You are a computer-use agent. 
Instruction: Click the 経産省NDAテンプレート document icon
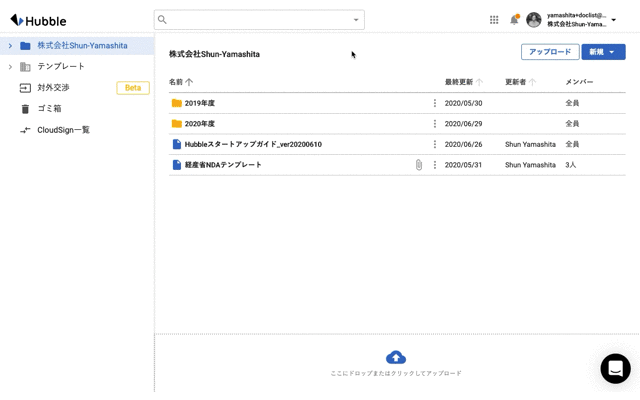[177, 164]
